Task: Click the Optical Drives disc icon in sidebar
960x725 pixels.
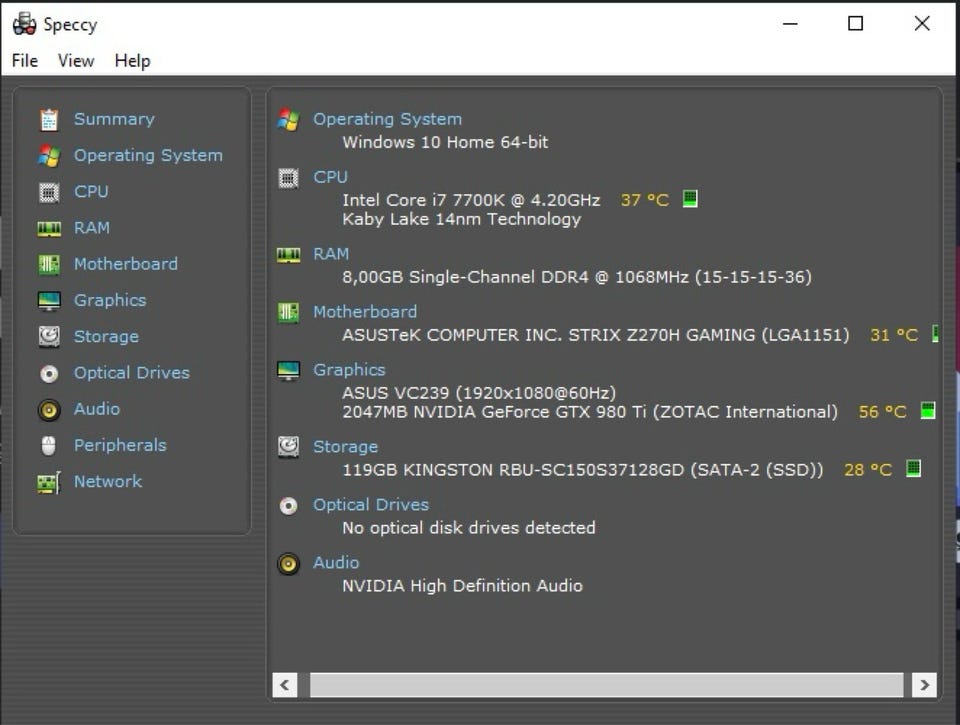Action: [48, 374]
